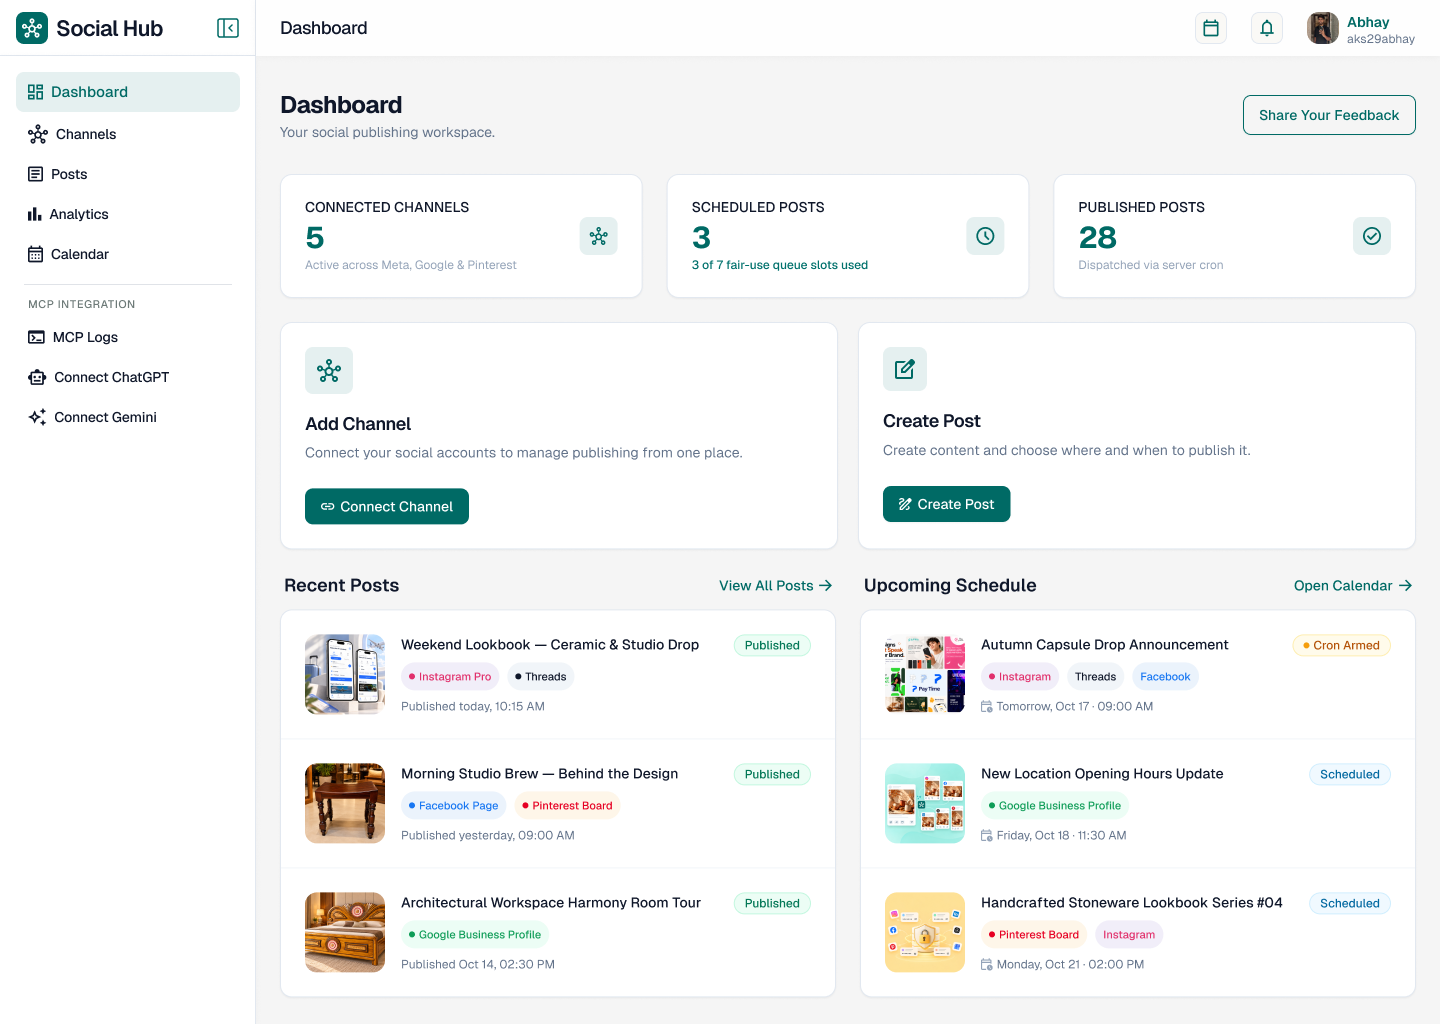Click the Published badge on Architectural Workspace post
Image resolution: width=1440 pixels, height=1024 pixels.
[x=772, y=903]
